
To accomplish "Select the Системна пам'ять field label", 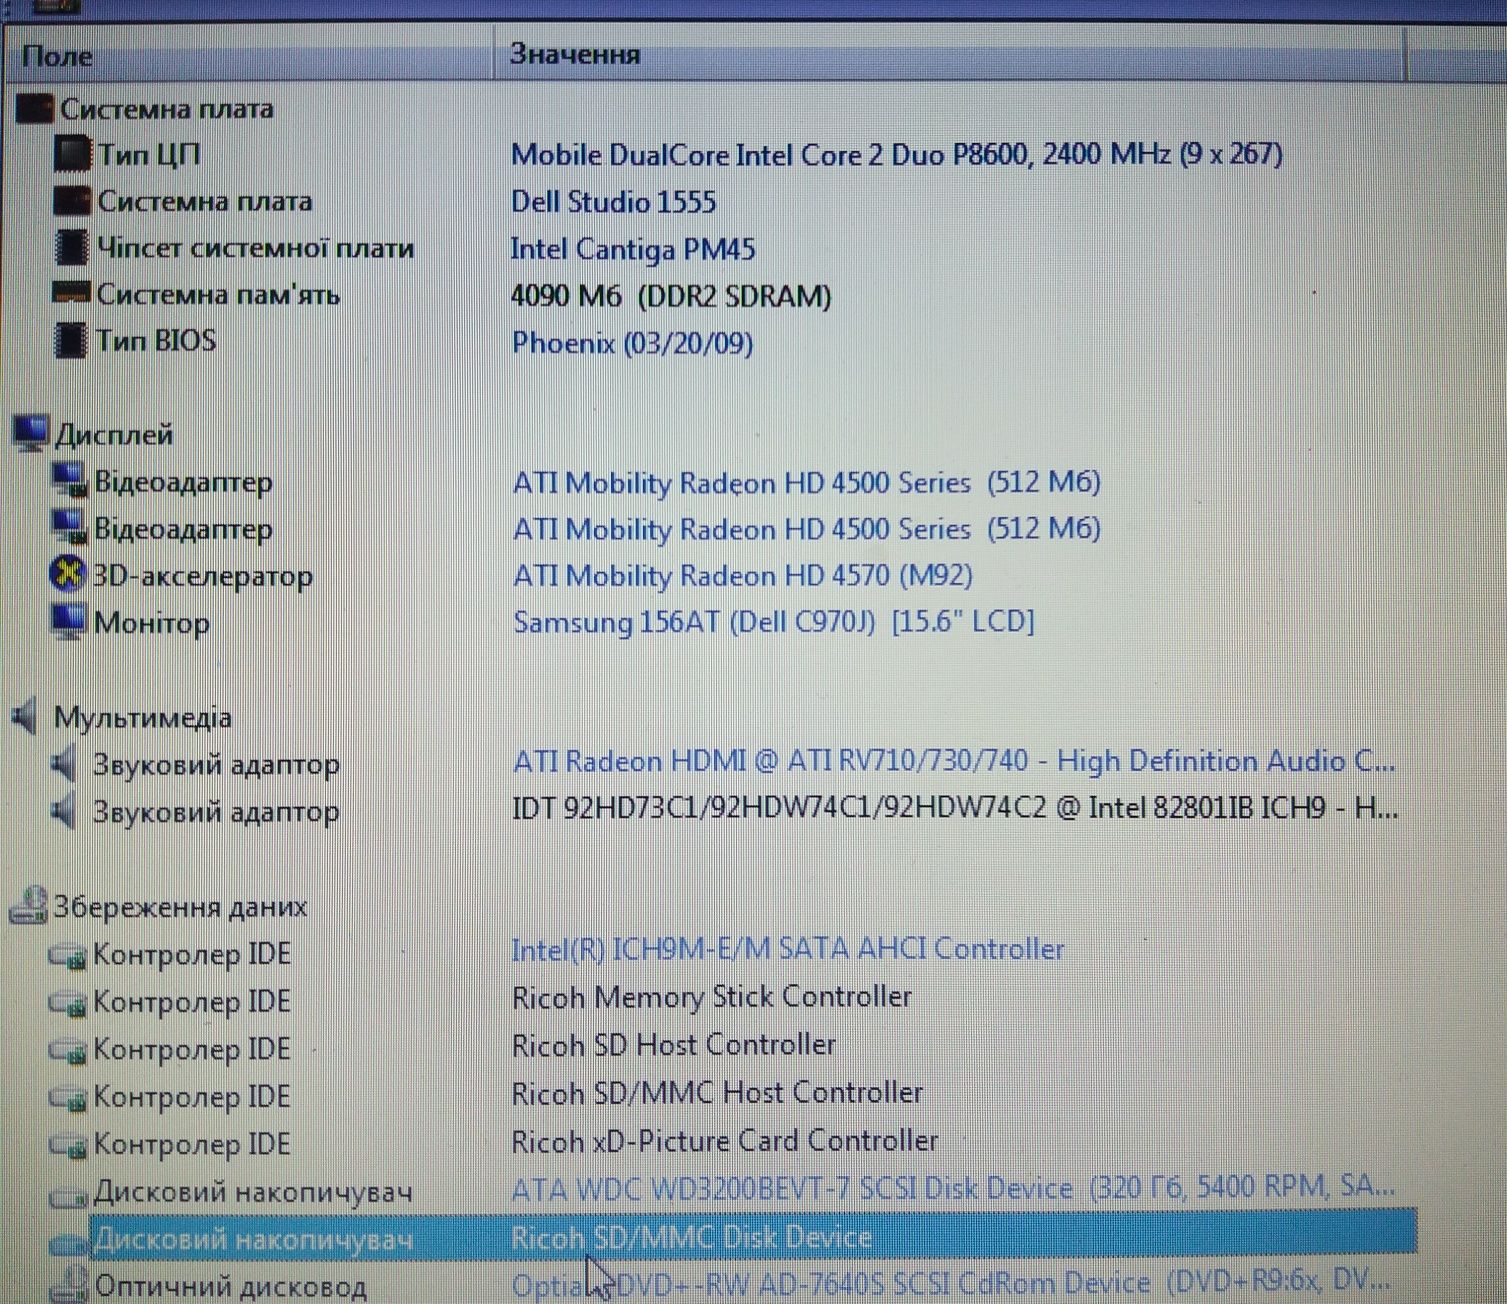I will point(218,295).
